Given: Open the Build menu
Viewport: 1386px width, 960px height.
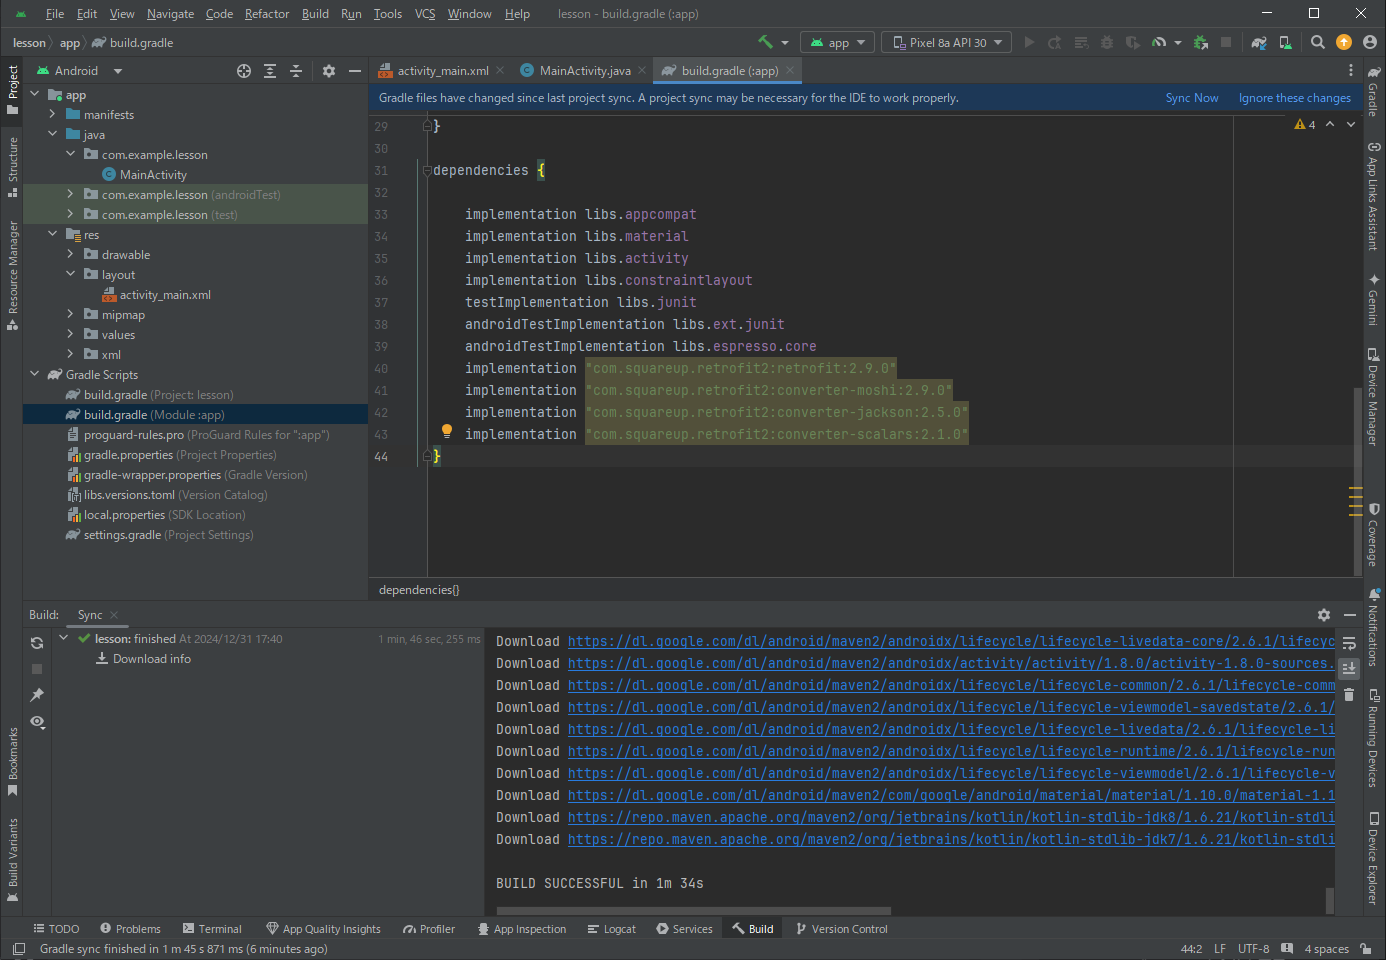Looking at the screenshot, I should coord(315,14).
